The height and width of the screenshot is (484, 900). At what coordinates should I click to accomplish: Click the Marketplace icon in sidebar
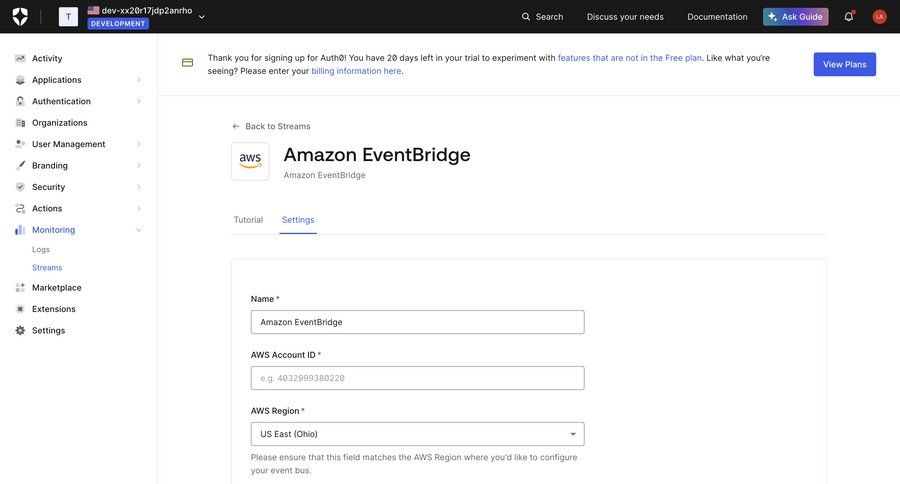pos(20,288)
